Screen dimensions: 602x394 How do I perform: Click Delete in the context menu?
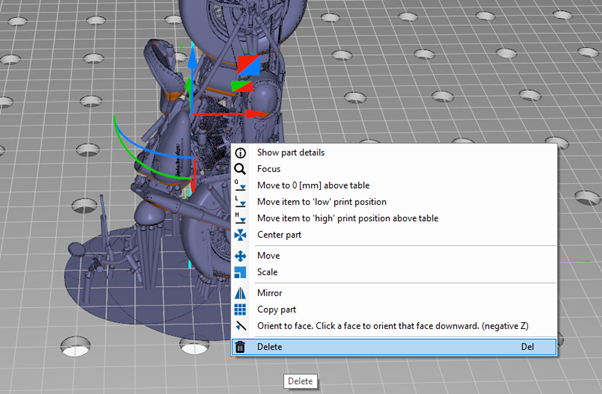tap(394, 347)
